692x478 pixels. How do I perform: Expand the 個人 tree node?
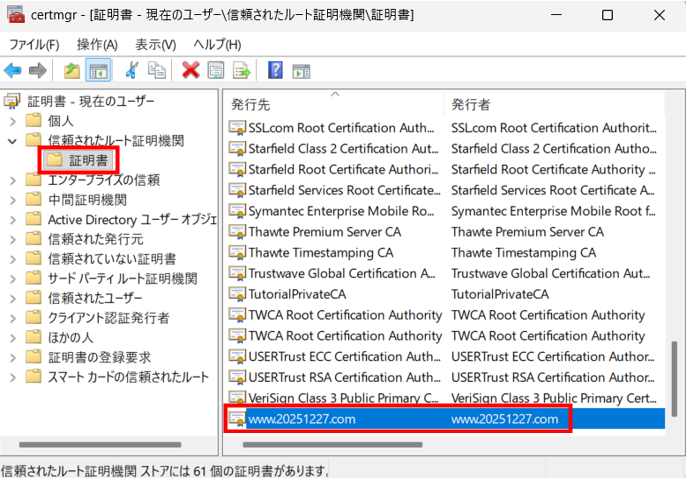(x=12, y=121)
